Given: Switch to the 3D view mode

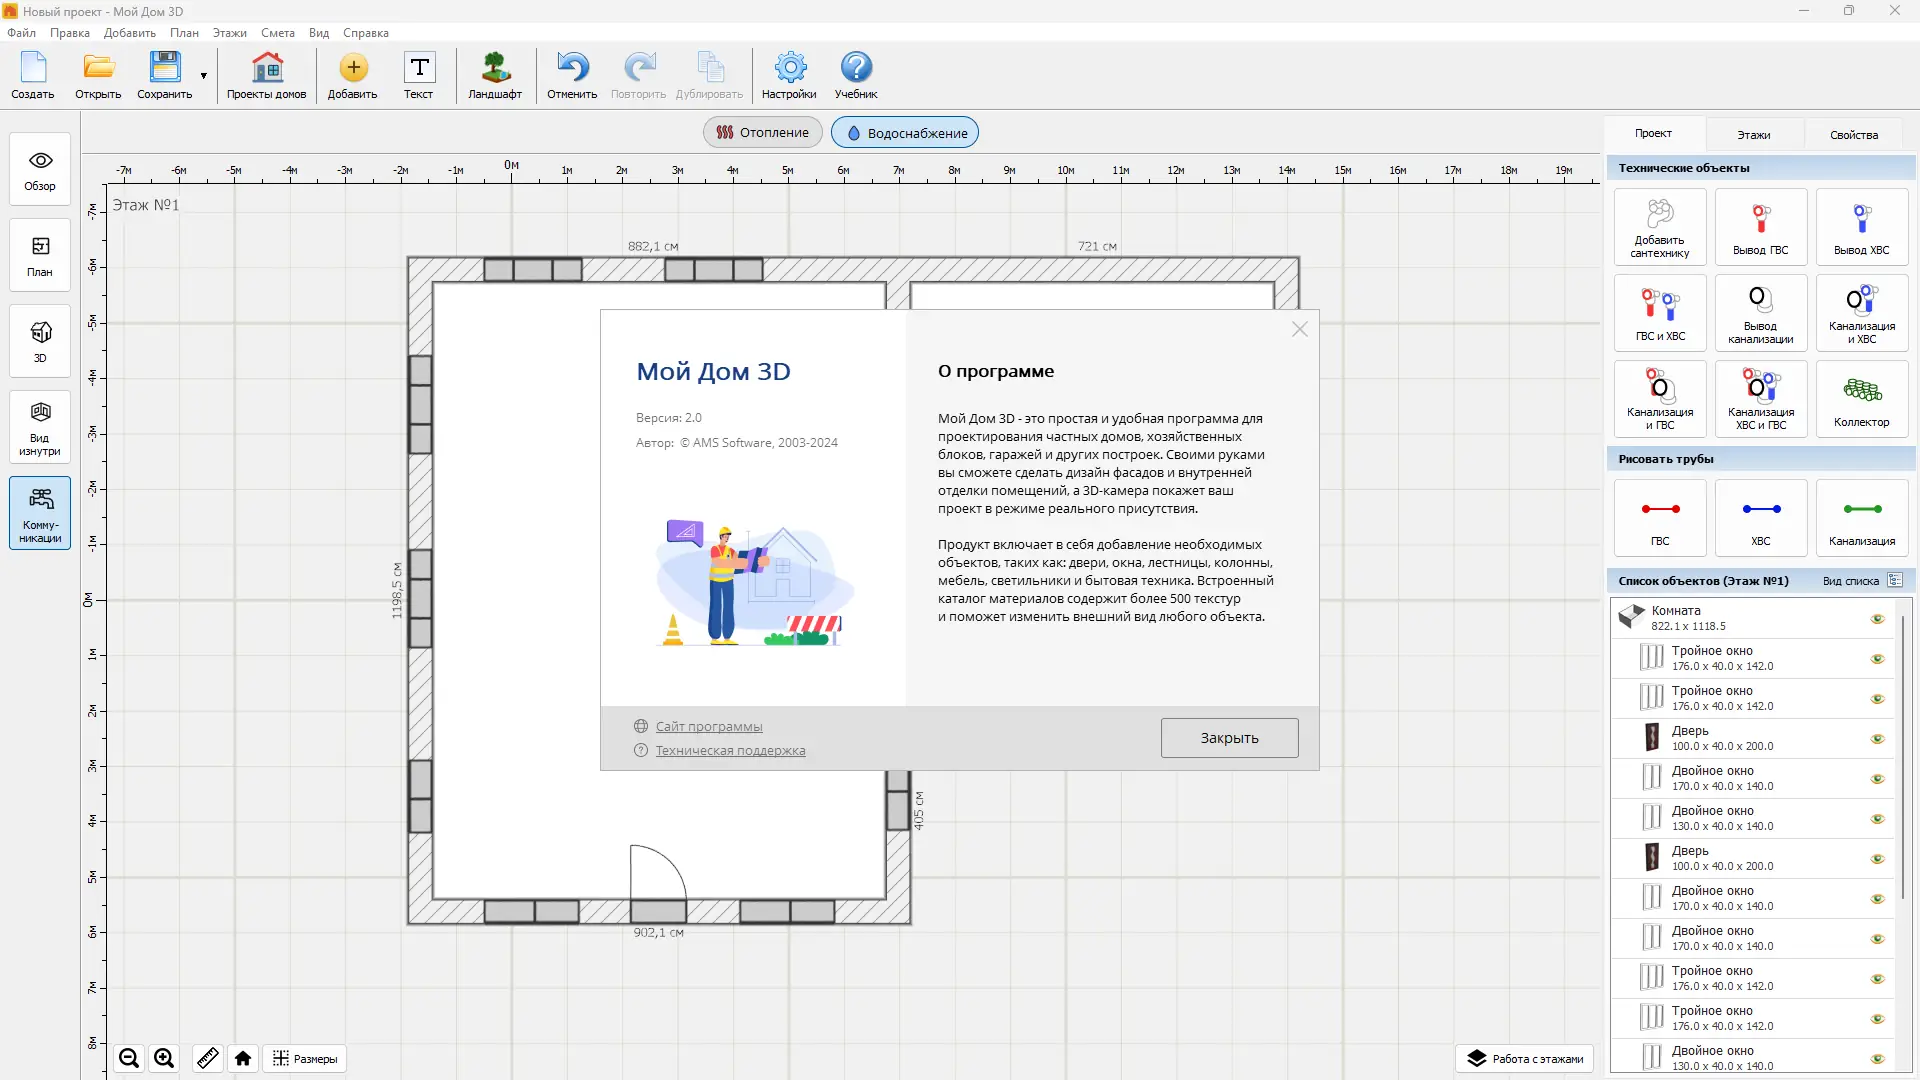Looking at the screenshot, I should coord(40,341).
